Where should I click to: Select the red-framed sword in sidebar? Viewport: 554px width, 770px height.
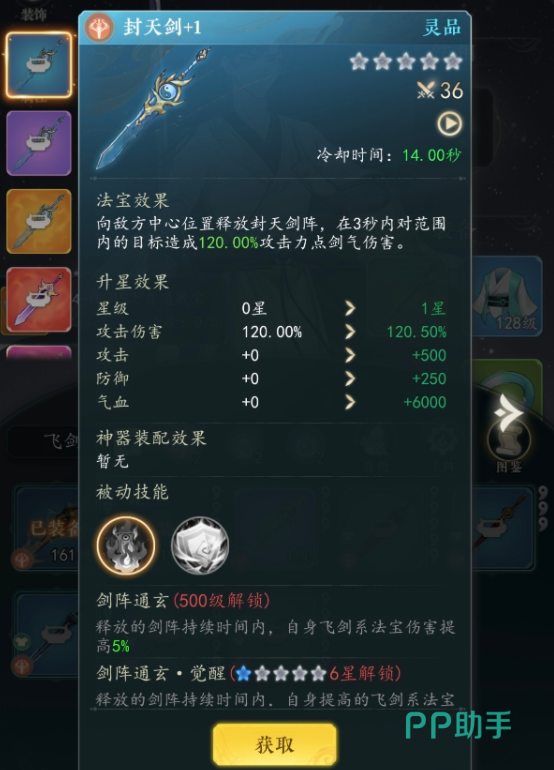pos(39,300)
